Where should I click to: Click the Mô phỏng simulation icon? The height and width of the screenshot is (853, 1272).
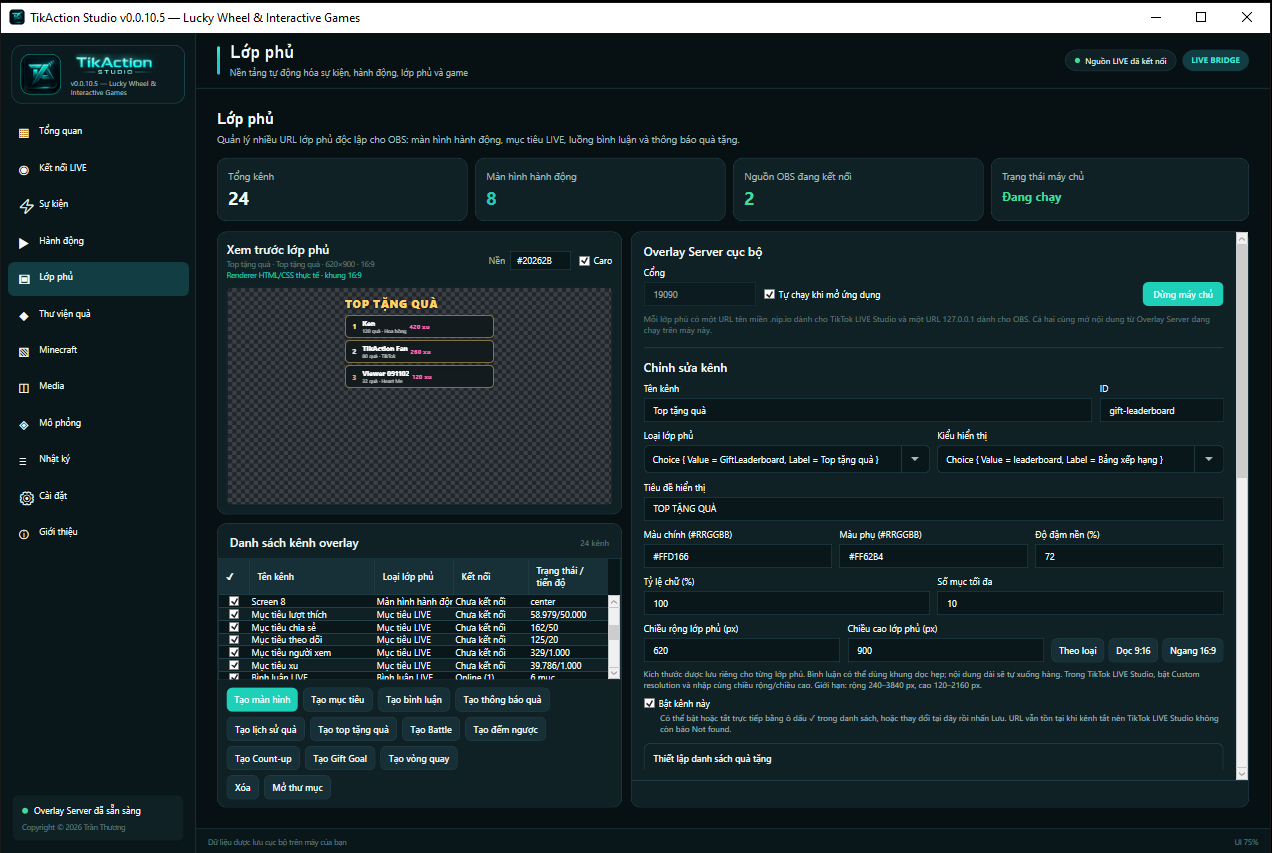24,424
